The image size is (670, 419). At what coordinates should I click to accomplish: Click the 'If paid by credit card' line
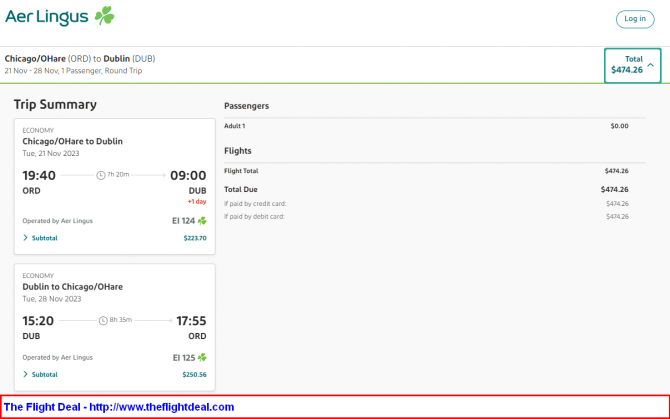coord(426,204)
